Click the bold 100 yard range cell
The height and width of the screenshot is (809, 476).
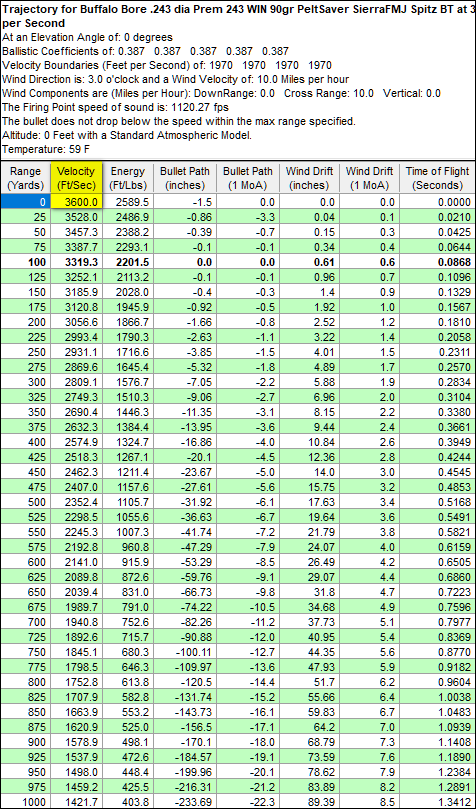[x=25, y=262]
